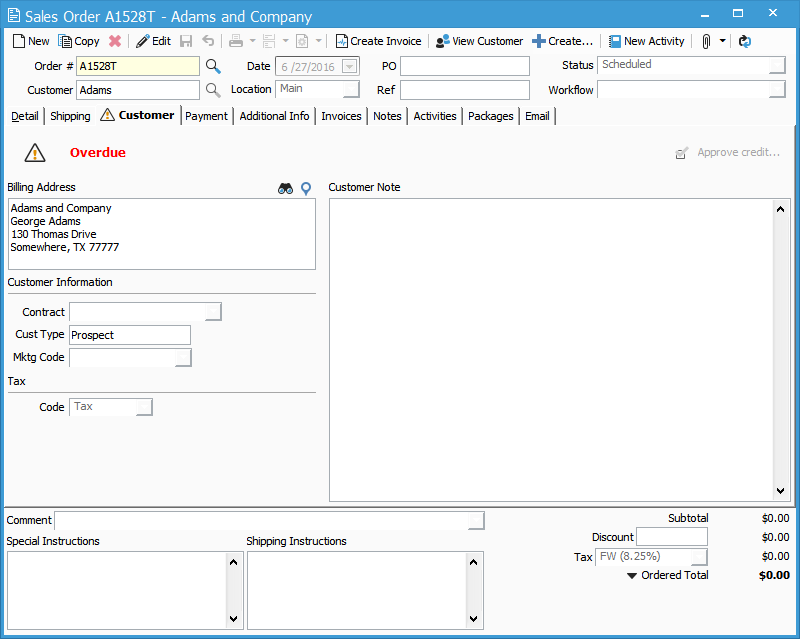
Task: Click Customer Note scrollbar down arrow
Action: [780, 490]
